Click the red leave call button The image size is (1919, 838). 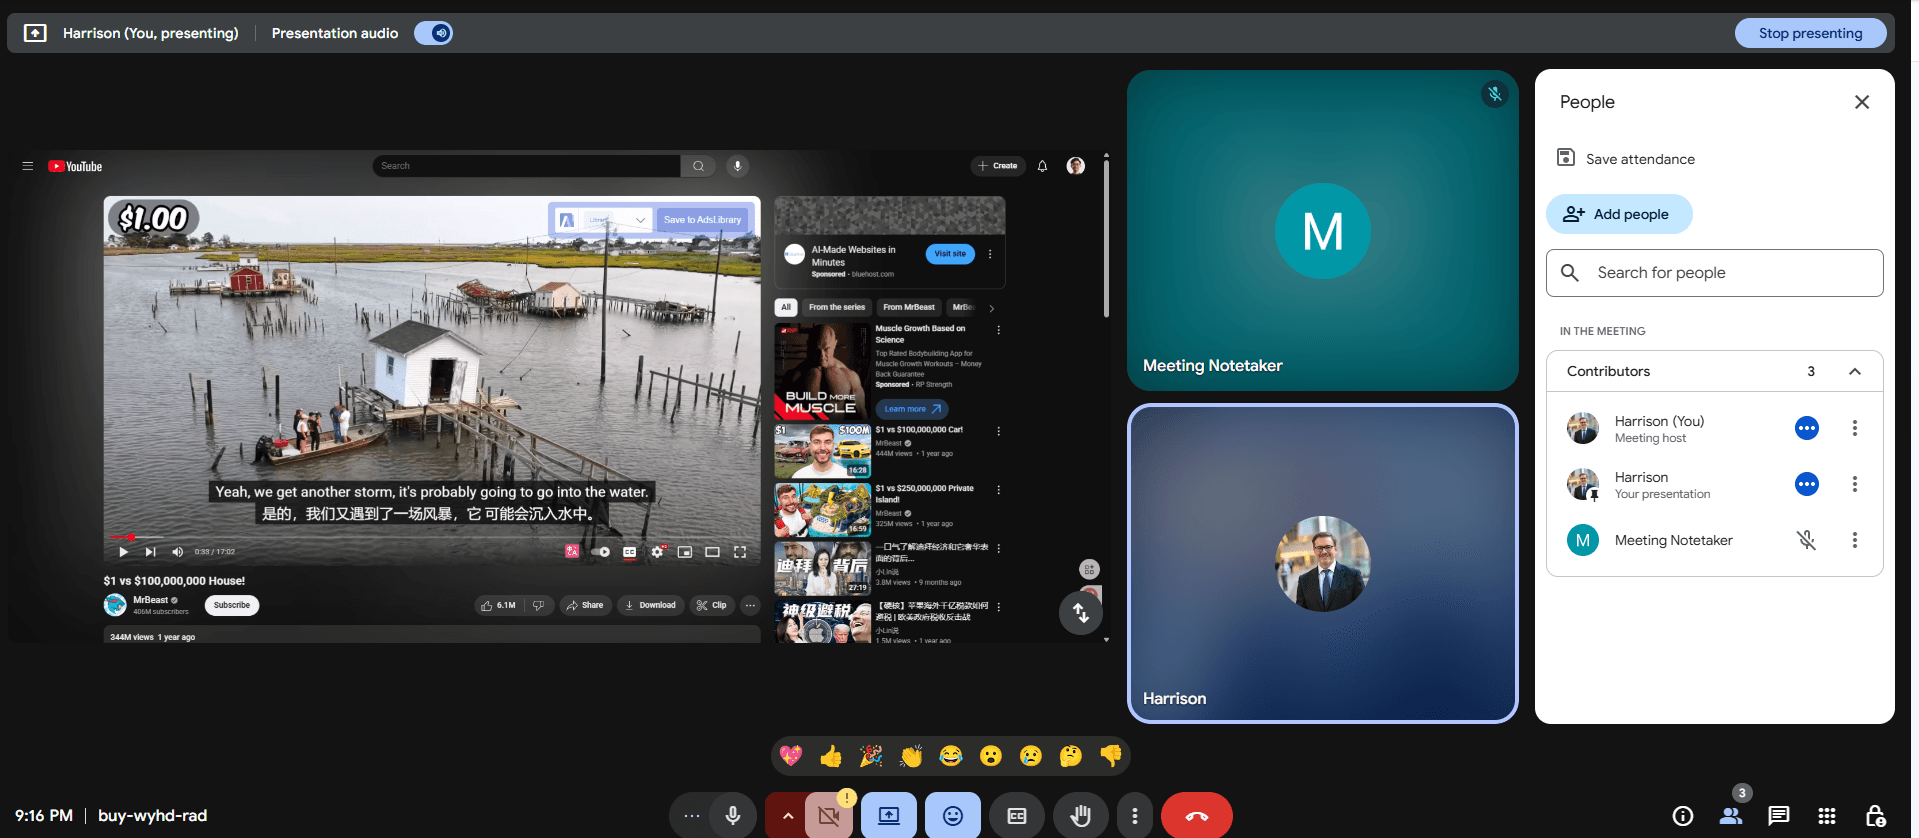pyautogui.click(x=1196, y=816)
